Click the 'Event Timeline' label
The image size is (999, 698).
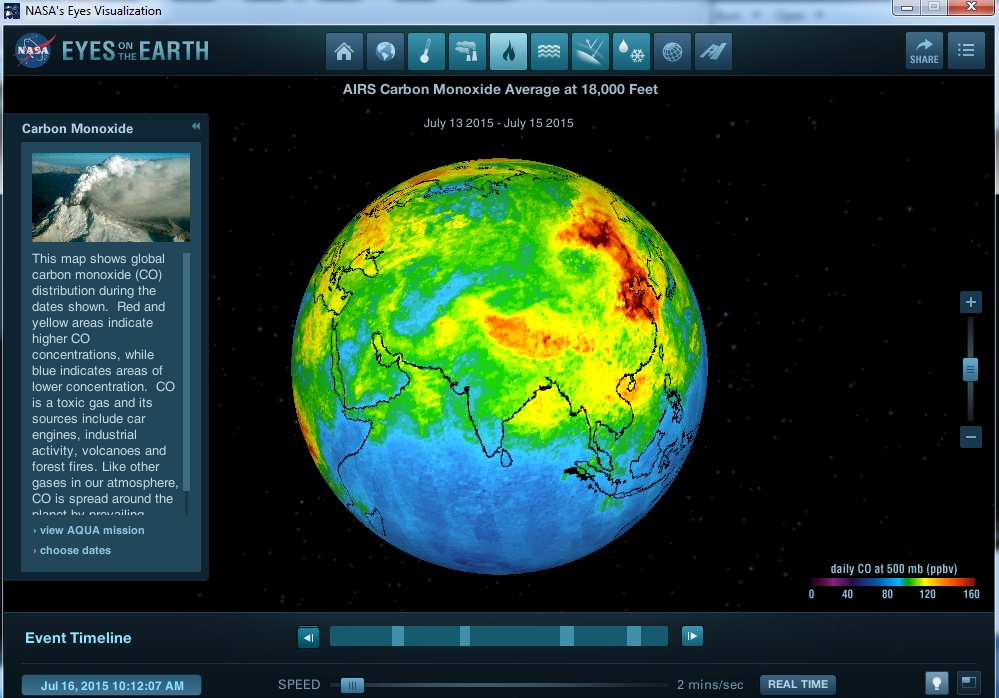[78, 638]
